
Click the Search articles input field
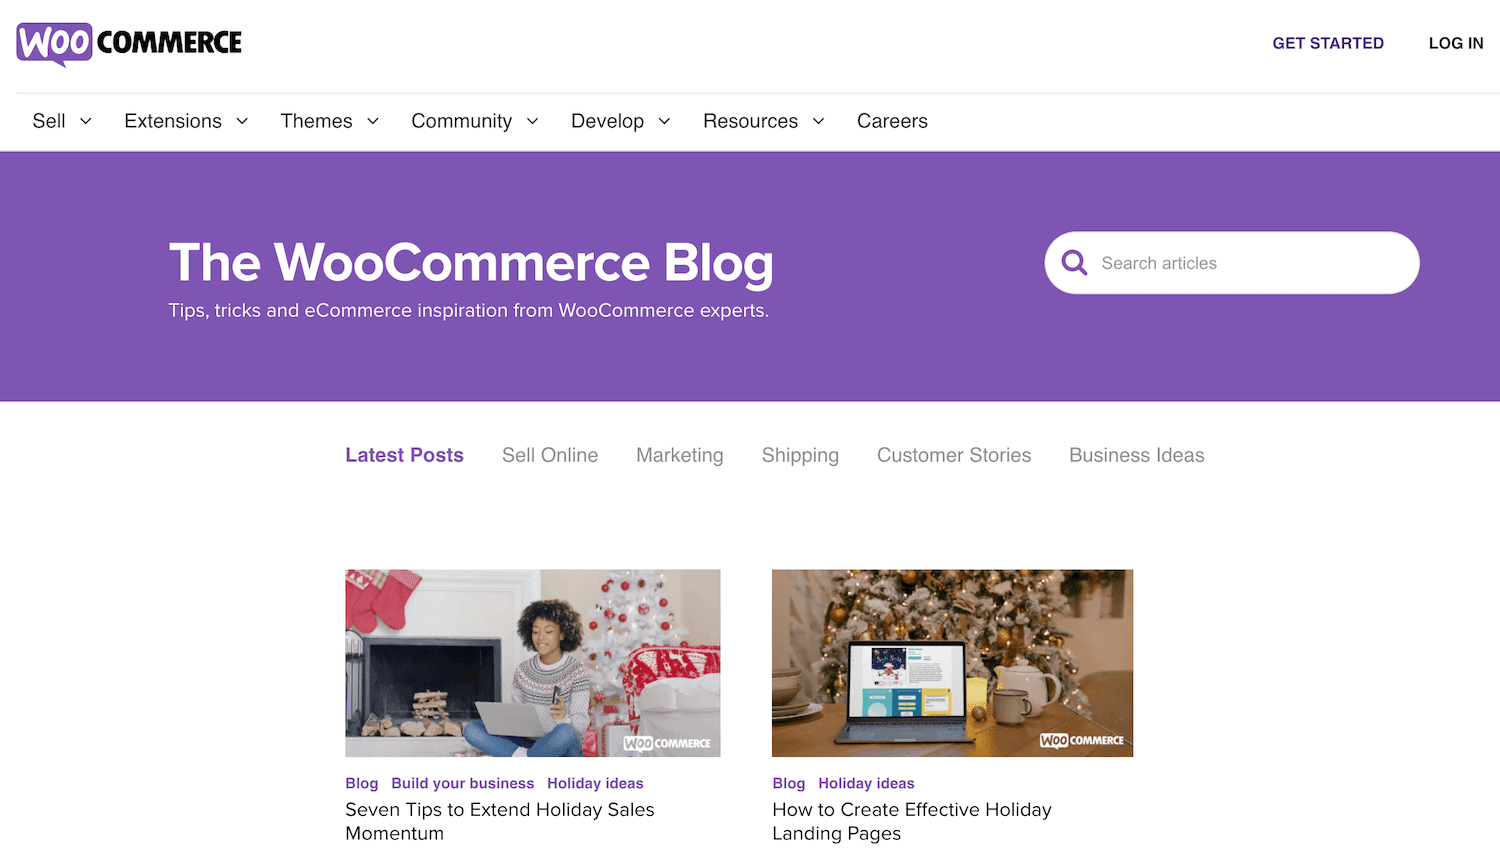1230,262
